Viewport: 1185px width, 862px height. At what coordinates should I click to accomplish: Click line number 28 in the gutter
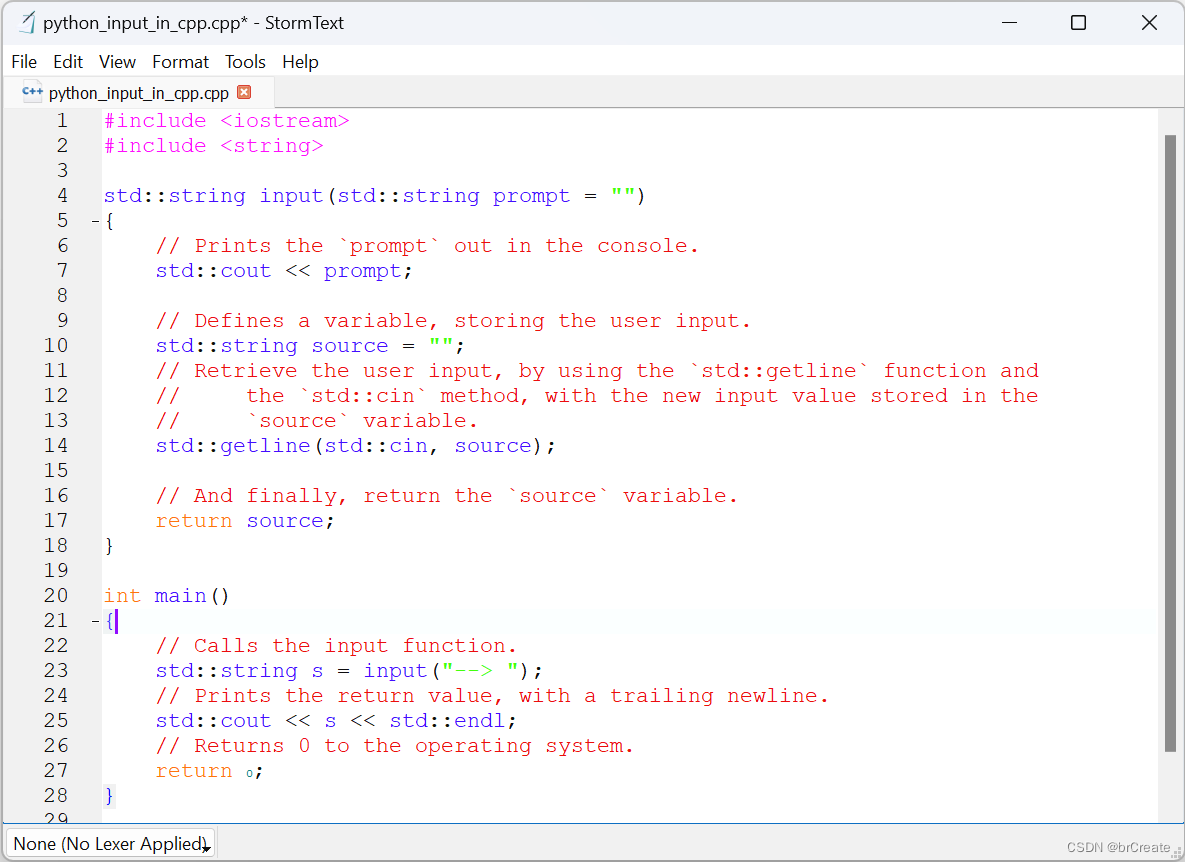(56, 796)
